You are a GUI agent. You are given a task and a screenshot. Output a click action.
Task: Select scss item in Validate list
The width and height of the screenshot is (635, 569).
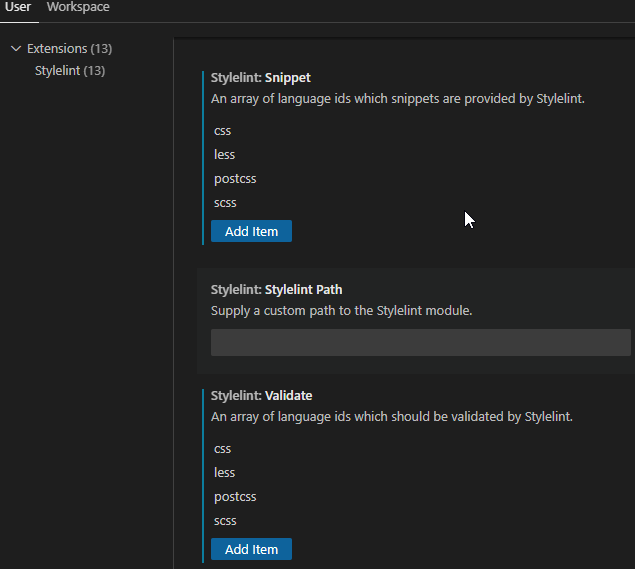[225, 520]
